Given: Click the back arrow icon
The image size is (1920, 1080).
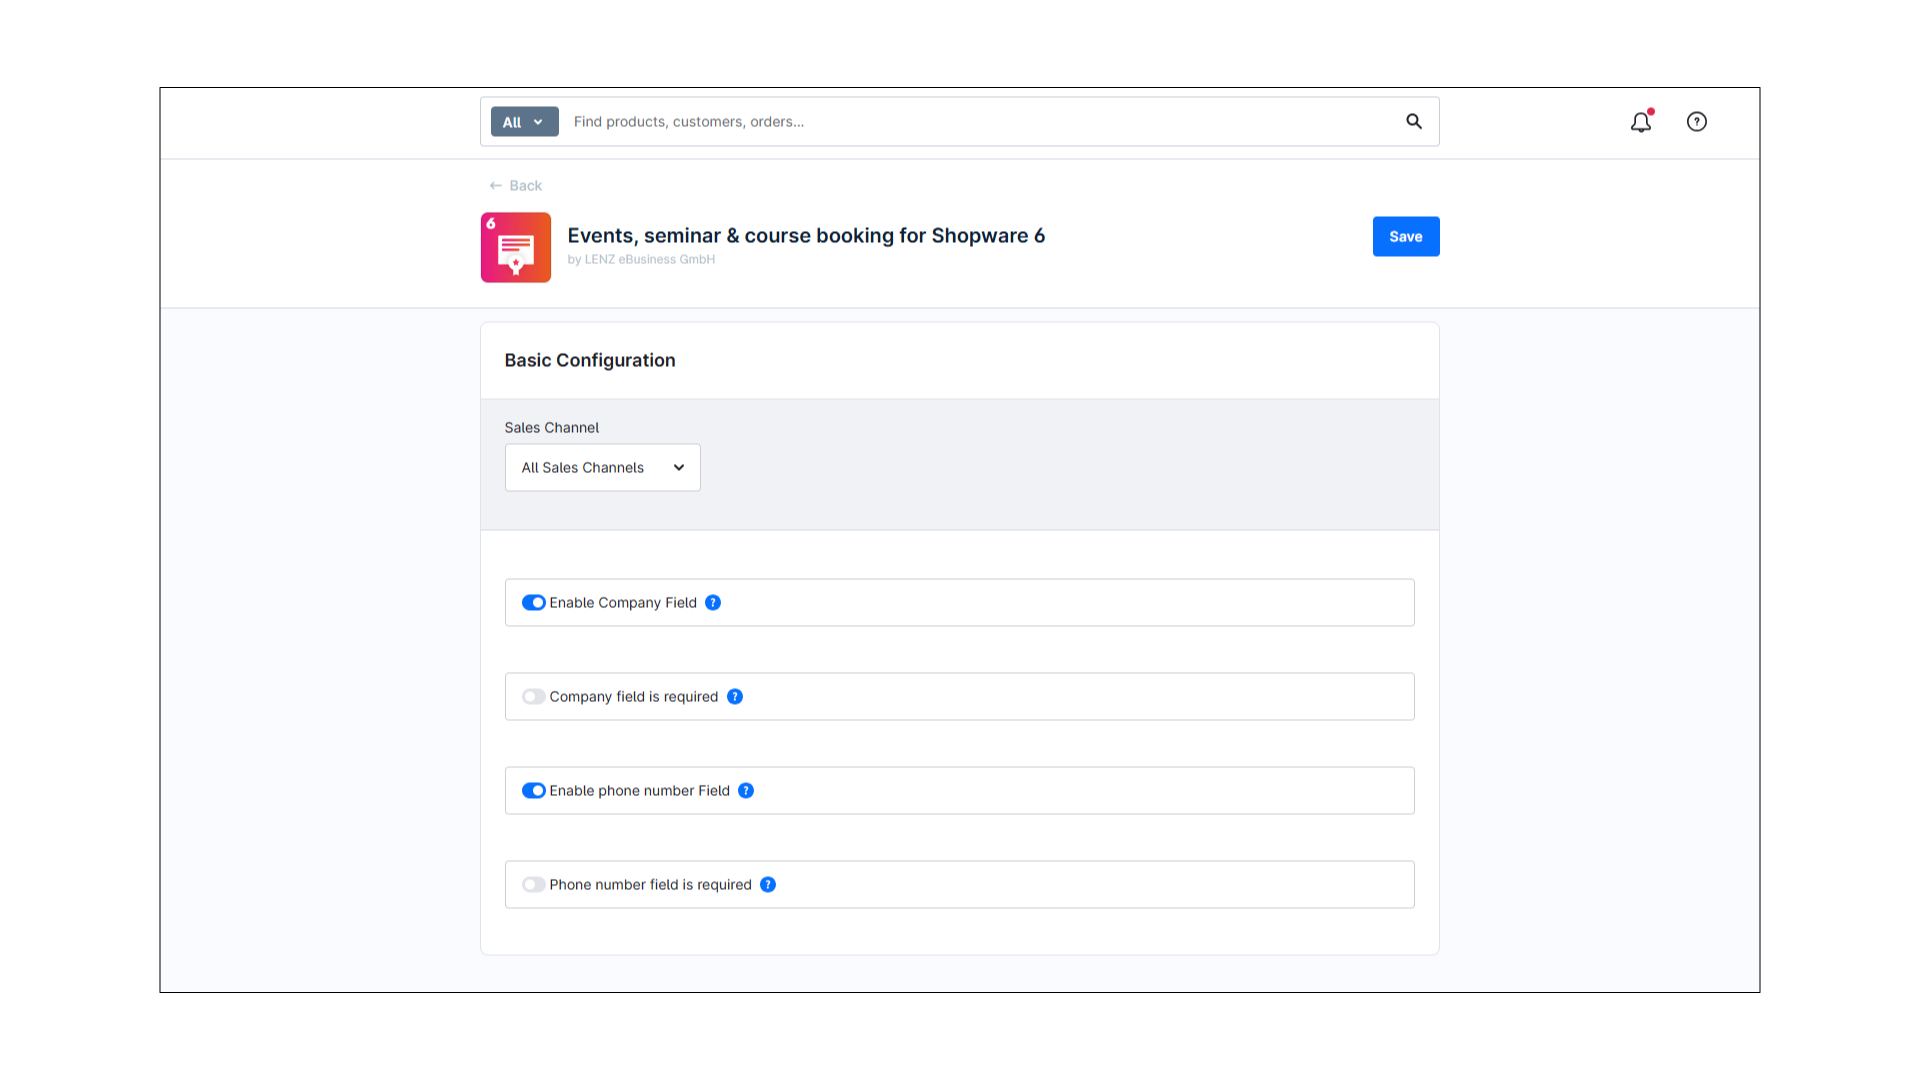Looking at the screenshot, I should 496,186.
